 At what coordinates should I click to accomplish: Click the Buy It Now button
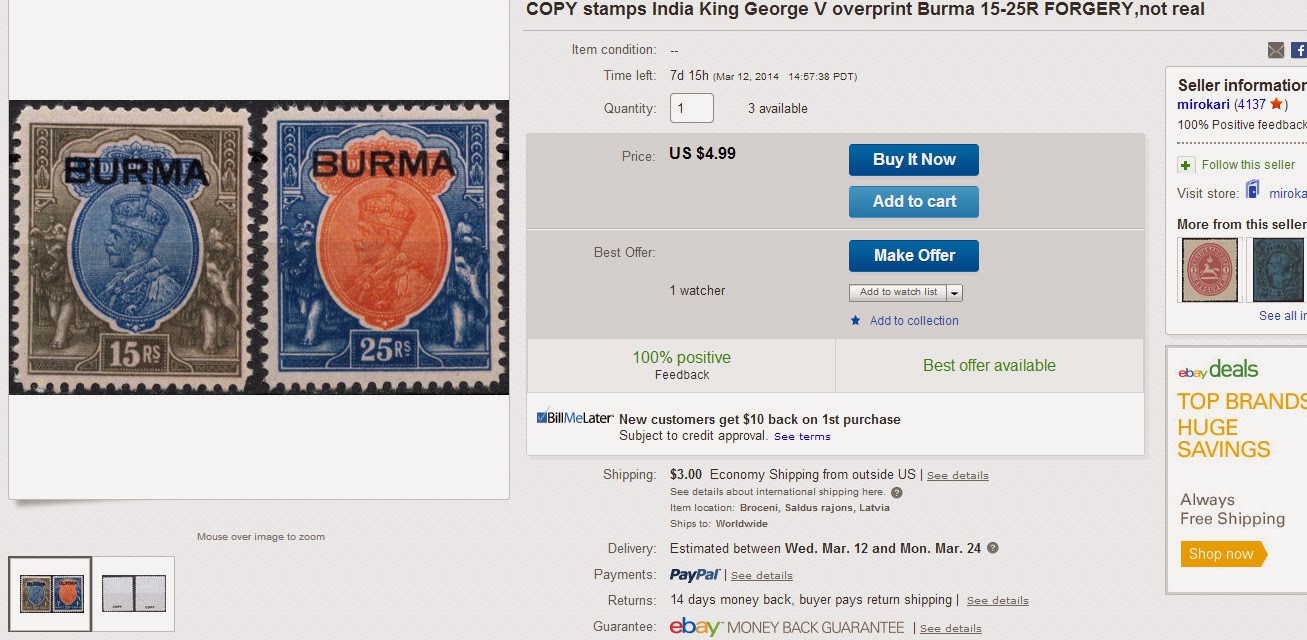tap(914, 160)
